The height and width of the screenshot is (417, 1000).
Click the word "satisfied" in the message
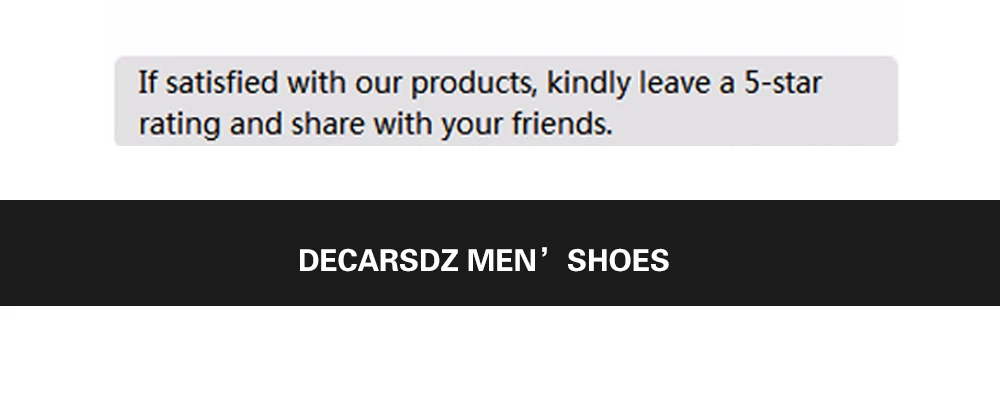(222, 83)
